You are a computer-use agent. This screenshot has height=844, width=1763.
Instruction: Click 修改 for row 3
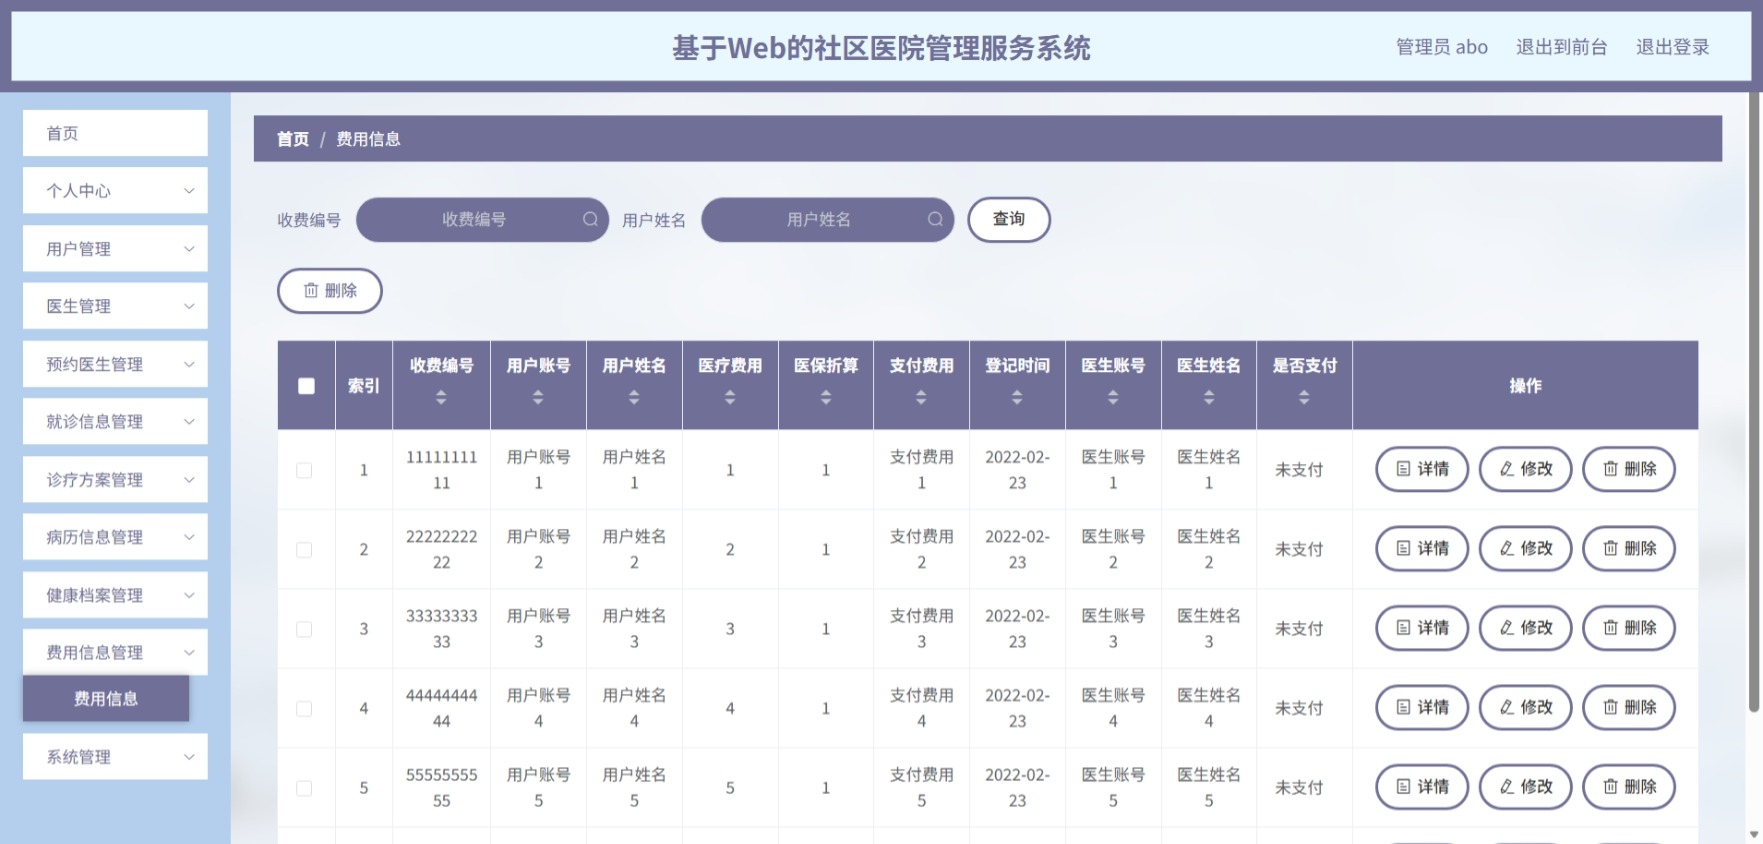tap(1525, 628)
